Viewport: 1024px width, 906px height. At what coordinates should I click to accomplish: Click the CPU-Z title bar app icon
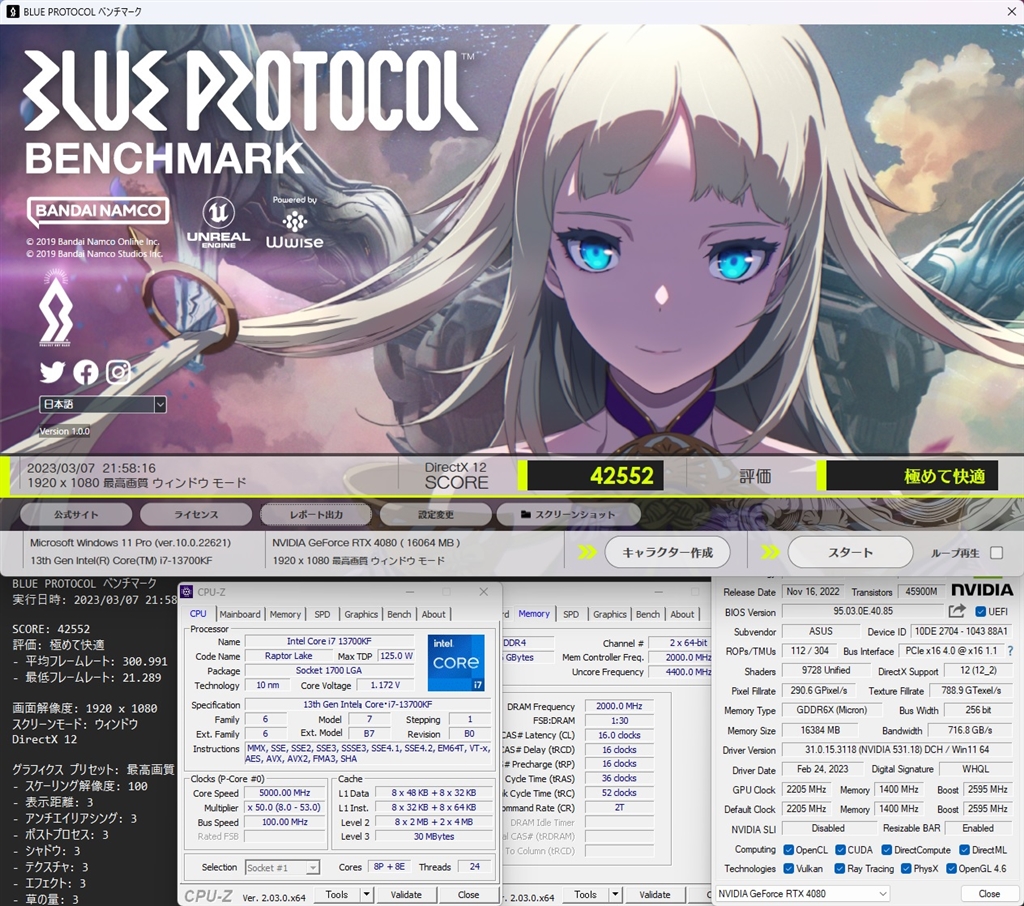(187, 592)
